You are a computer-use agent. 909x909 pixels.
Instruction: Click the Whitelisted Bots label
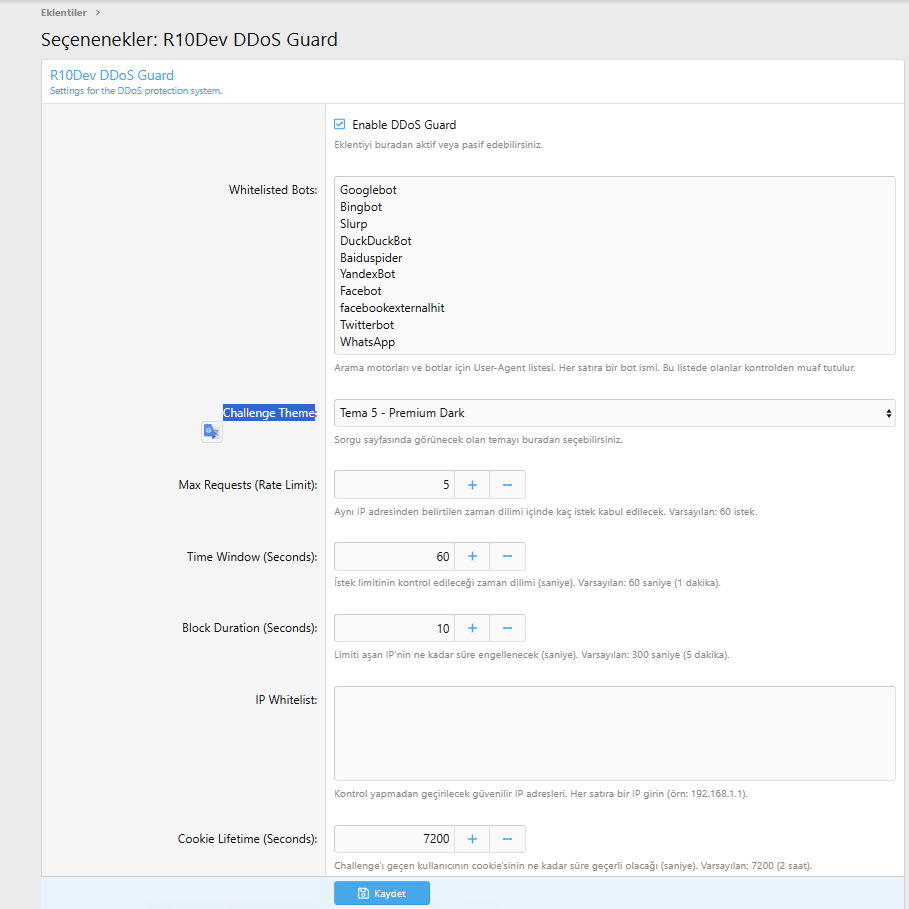(x=273, y=190)
